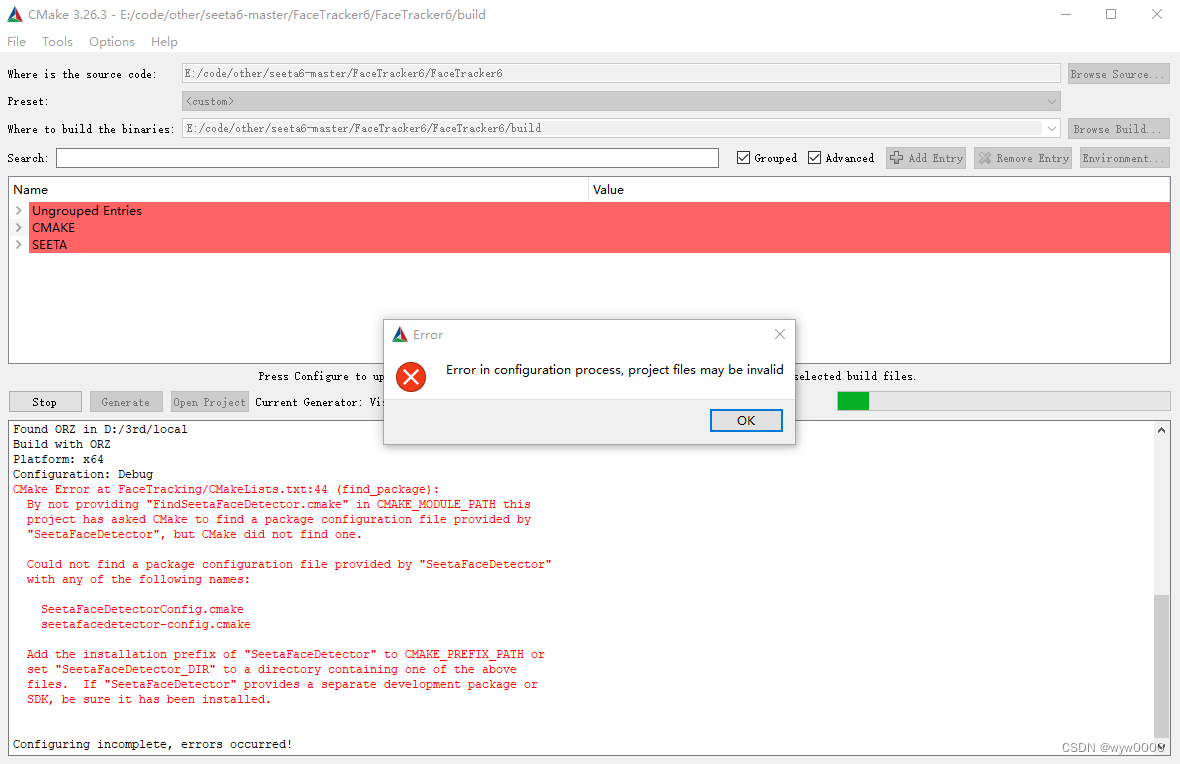Click the Add Entry button
The height and width of the screenshot is (764, 1180).
[926, 158]
